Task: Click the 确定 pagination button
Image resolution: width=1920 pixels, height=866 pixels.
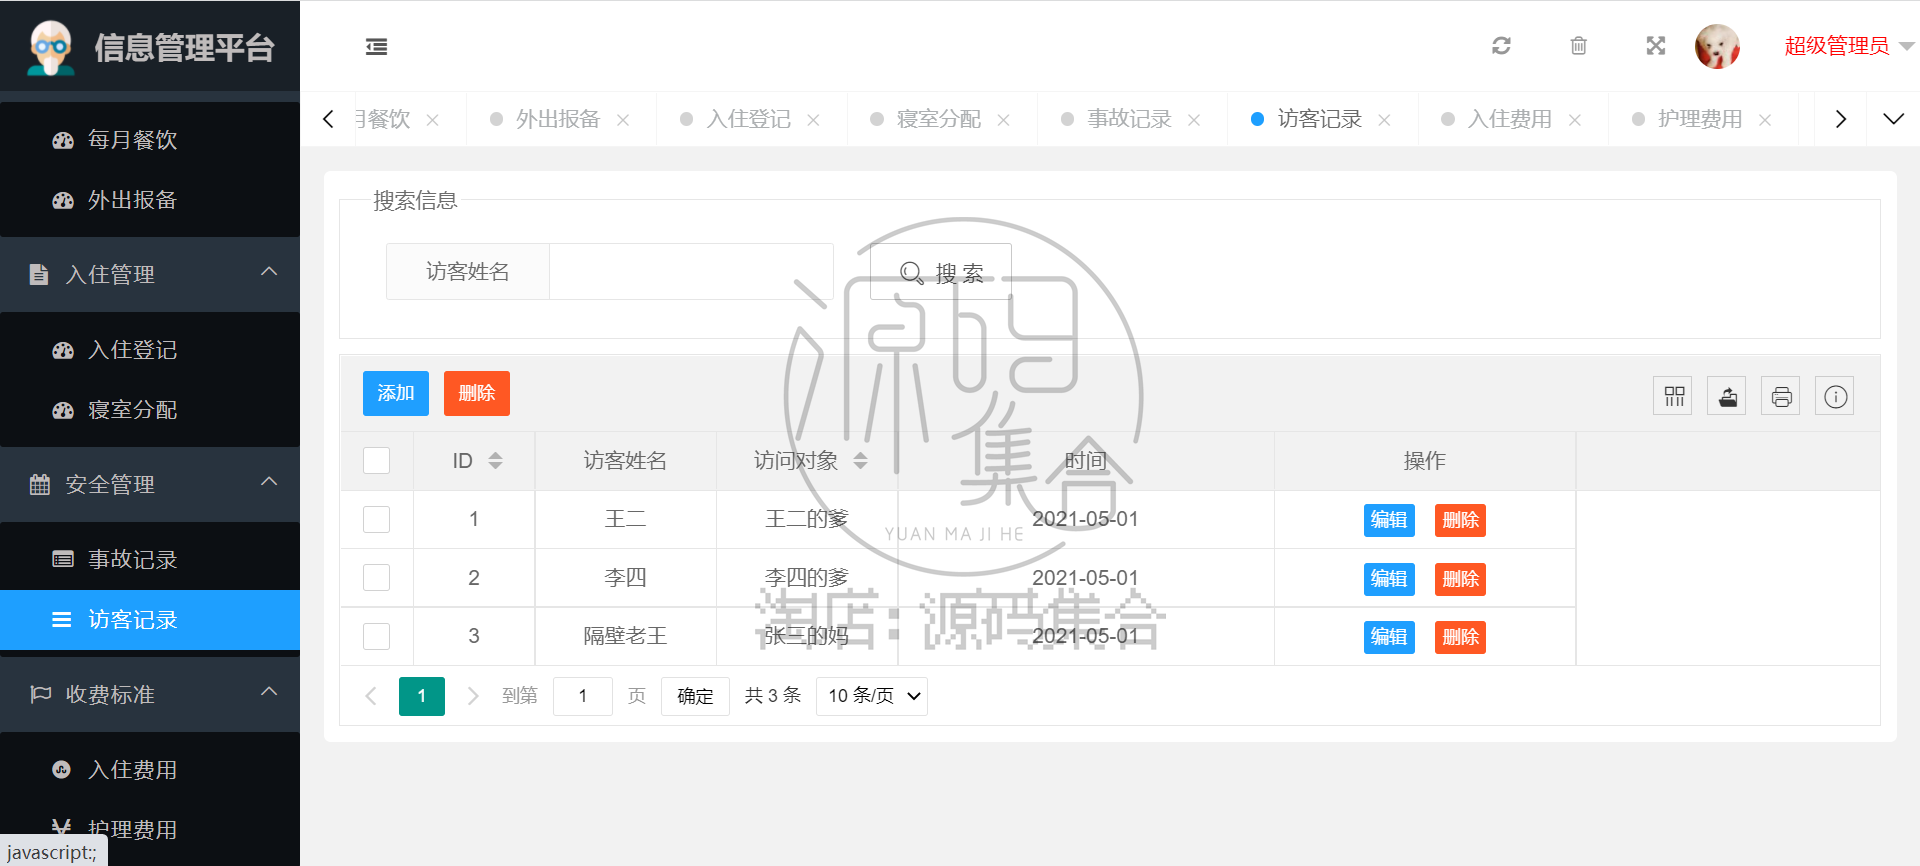Action: [695, 696]
